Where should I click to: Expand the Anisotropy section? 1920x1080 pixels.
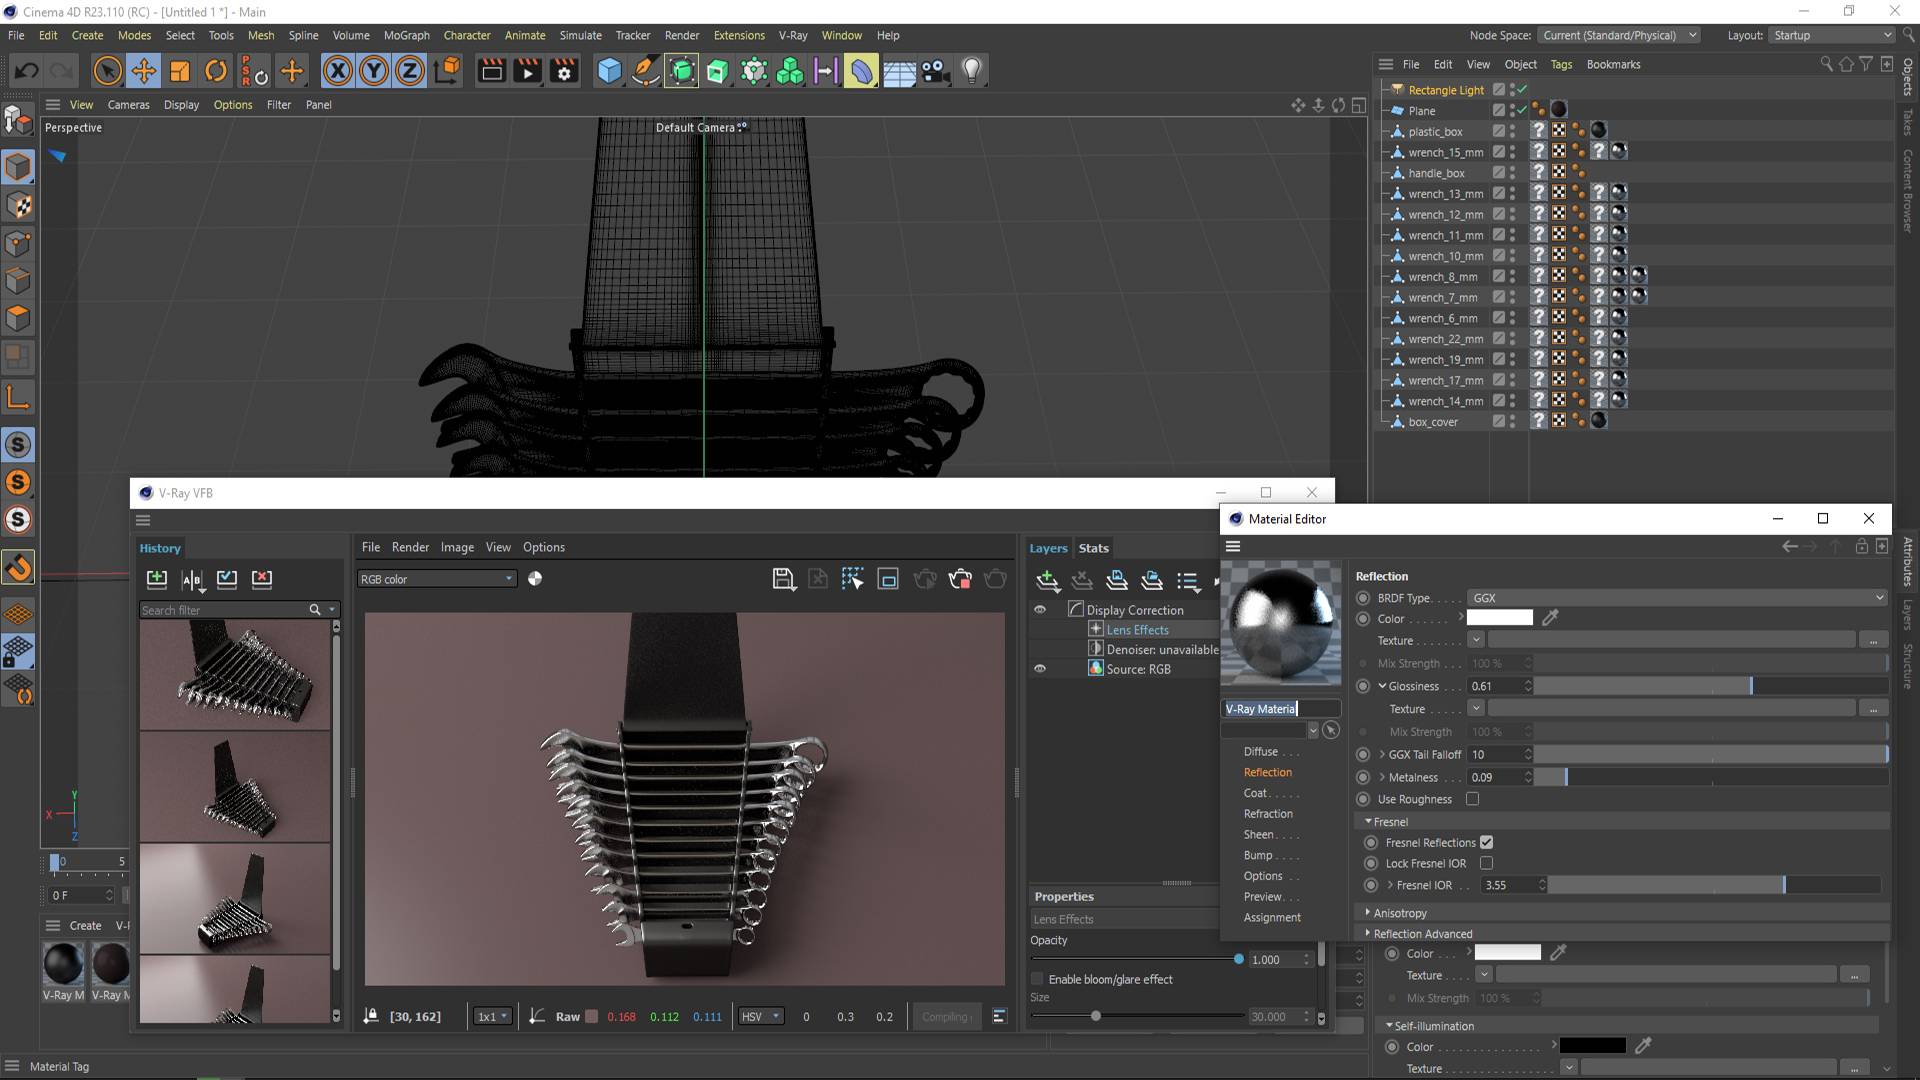[x=1399, y=913]
